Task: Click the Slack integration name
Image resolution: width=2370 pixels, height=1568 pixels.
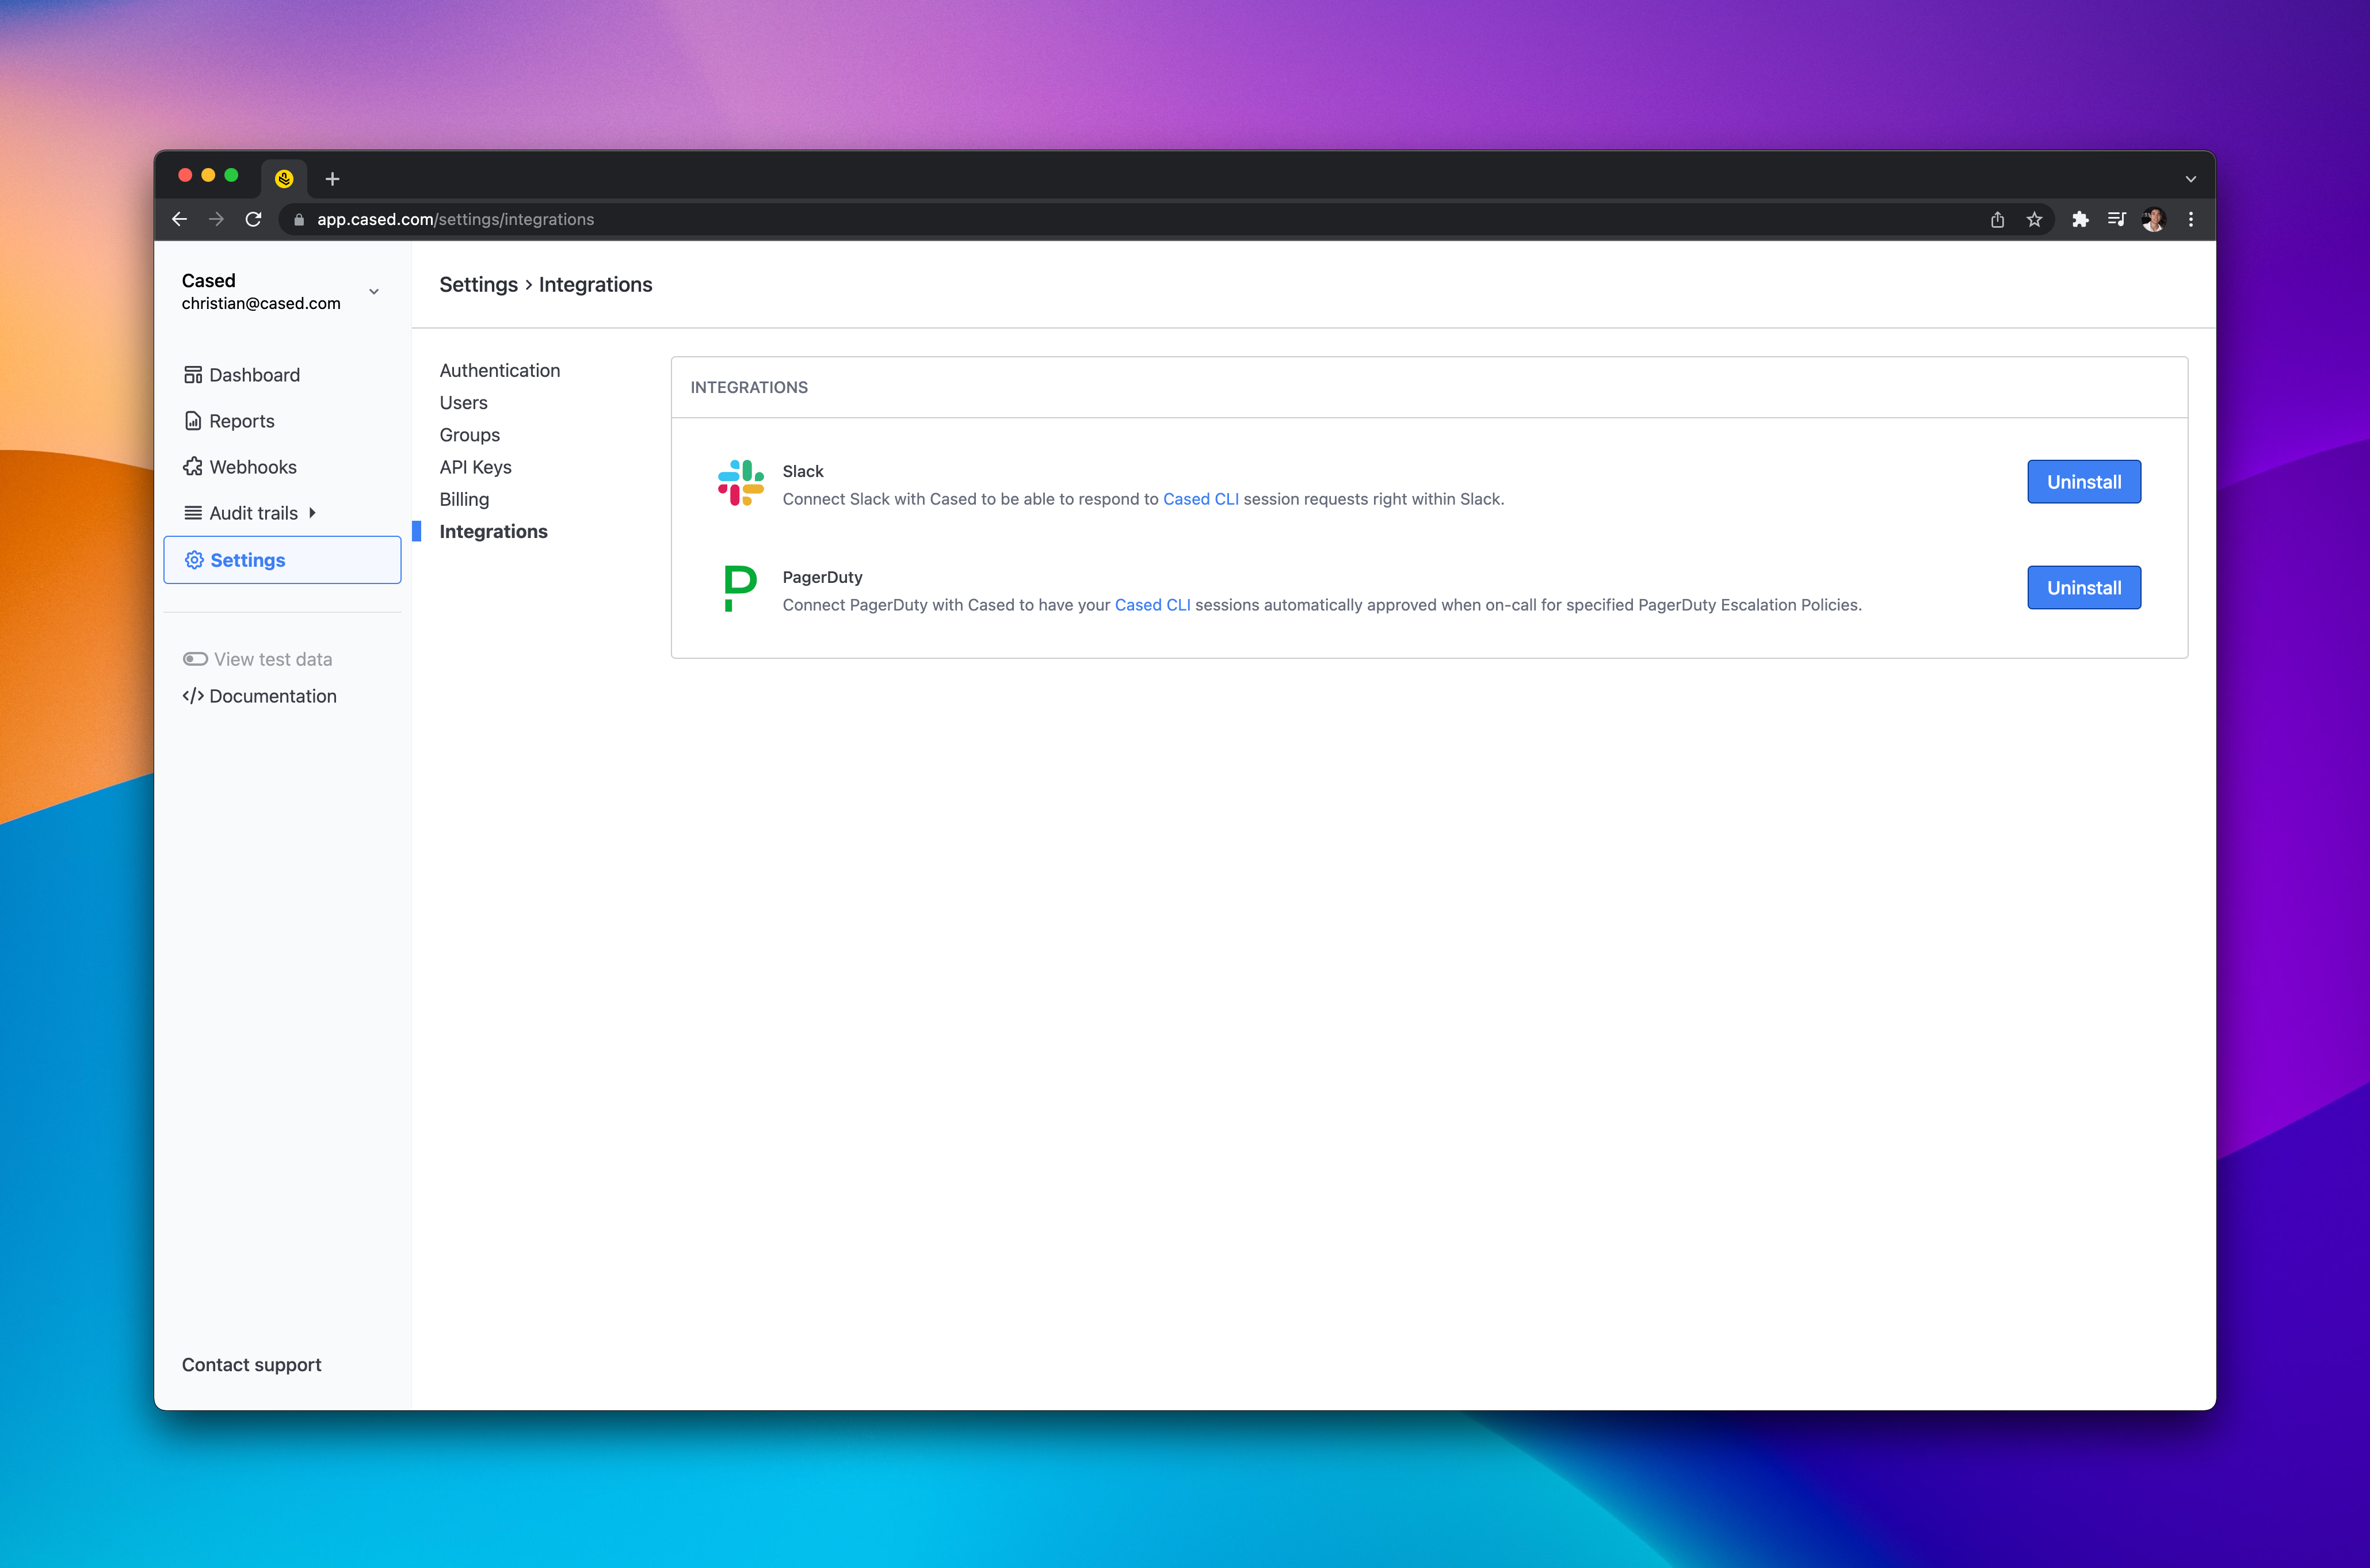Action: tap(803, 471)
